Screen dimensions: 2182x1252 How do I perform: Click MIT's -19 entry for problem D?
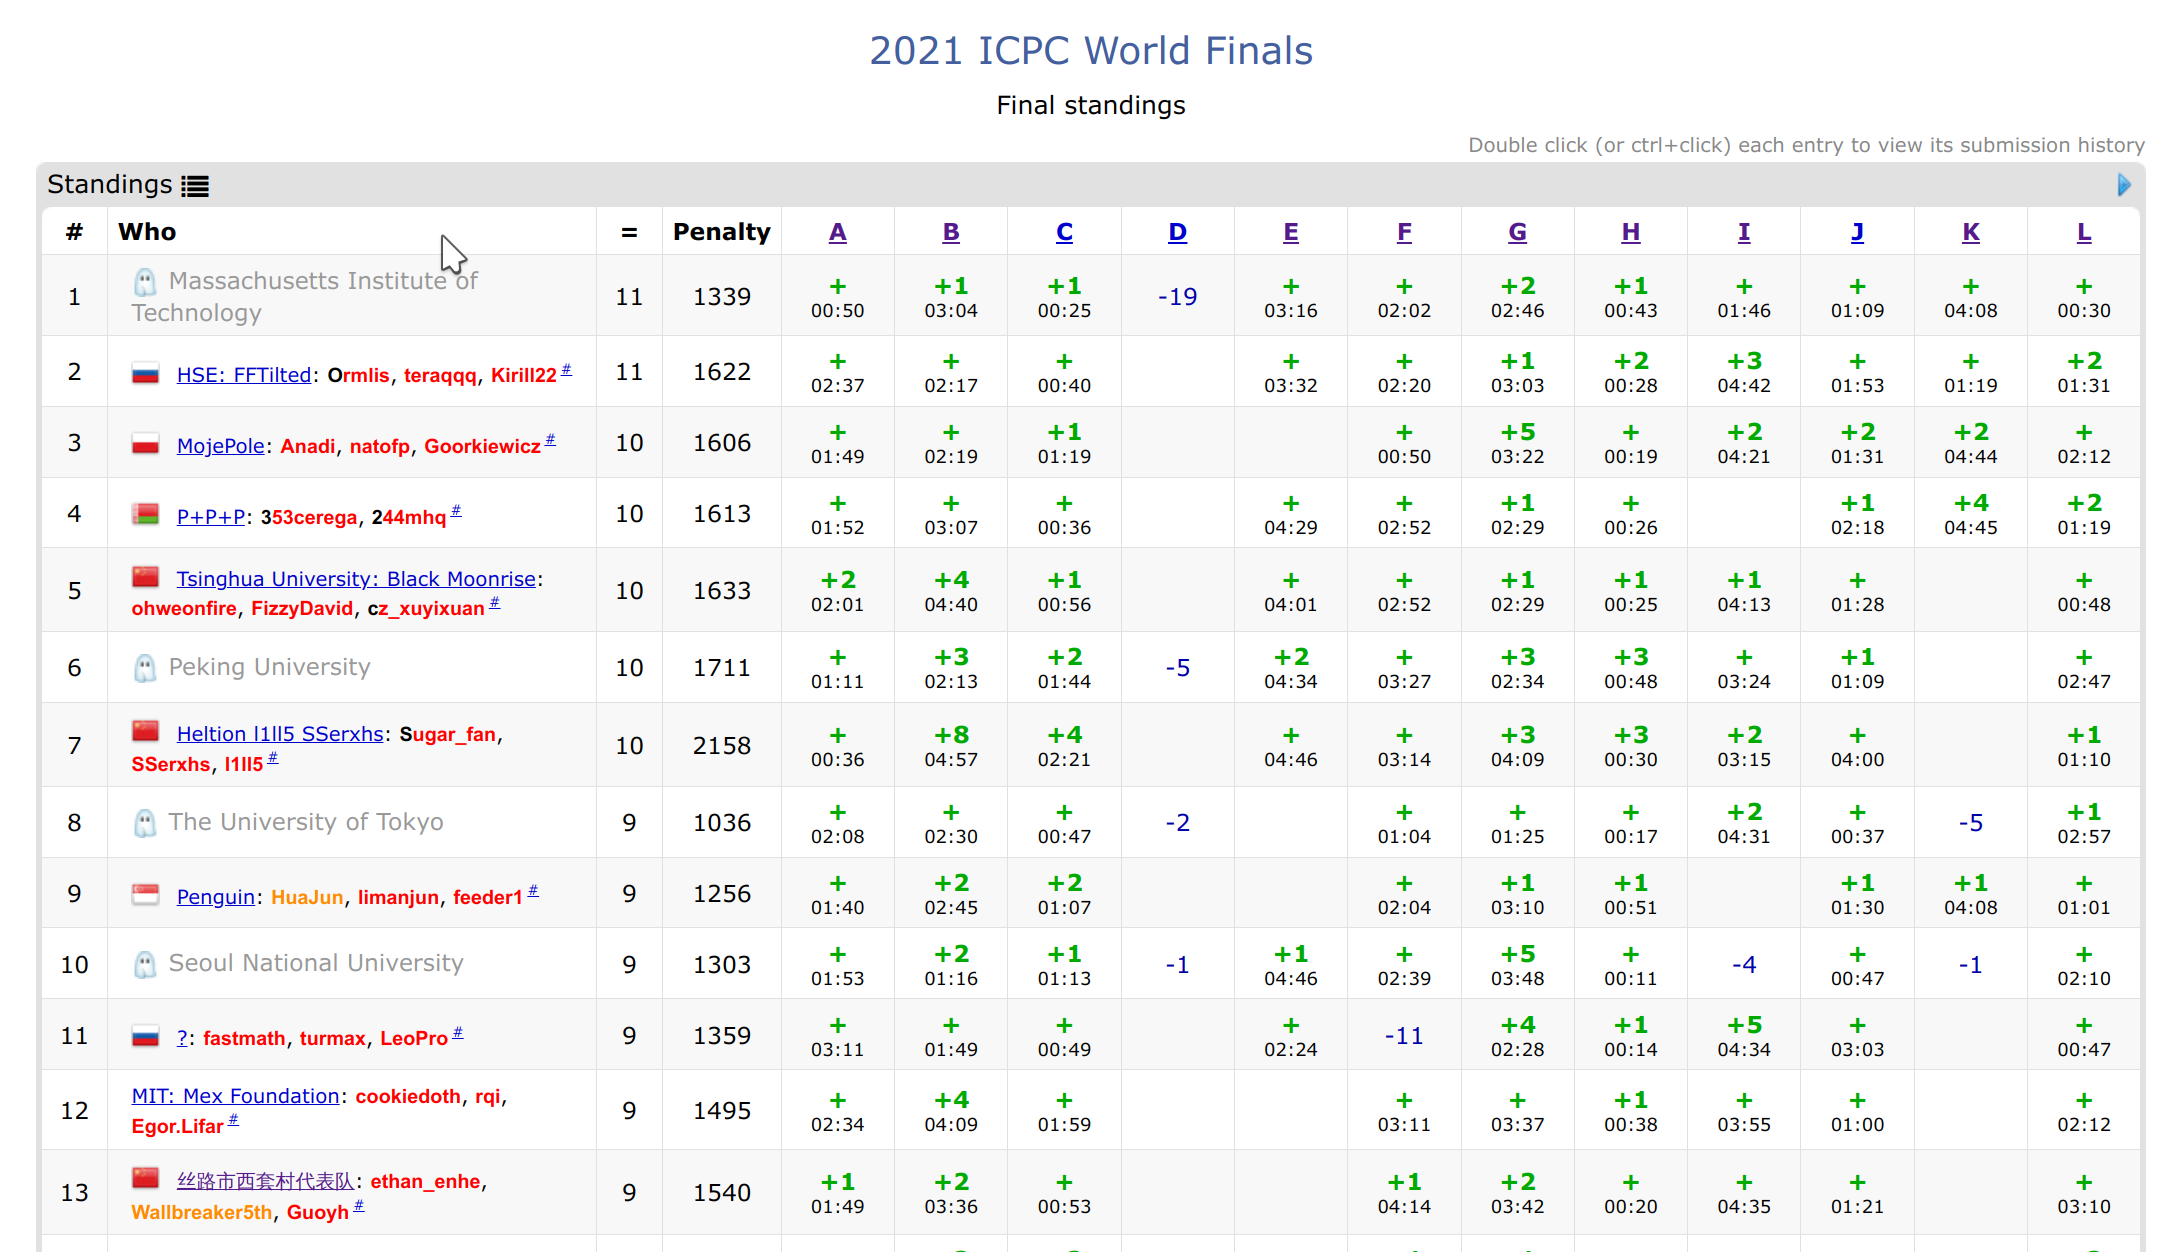[x=1177, y=297]
